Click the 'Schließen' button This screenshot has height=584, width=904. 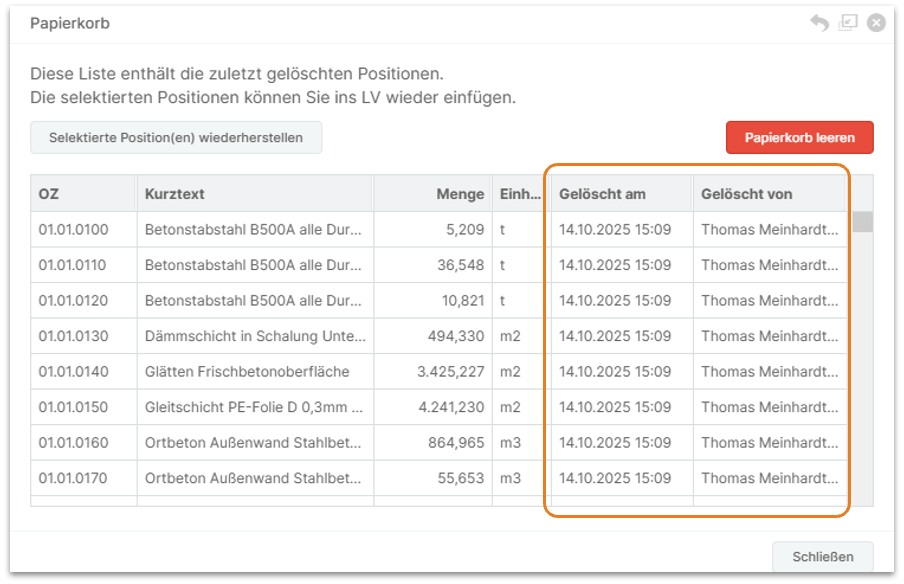(822, 557)
